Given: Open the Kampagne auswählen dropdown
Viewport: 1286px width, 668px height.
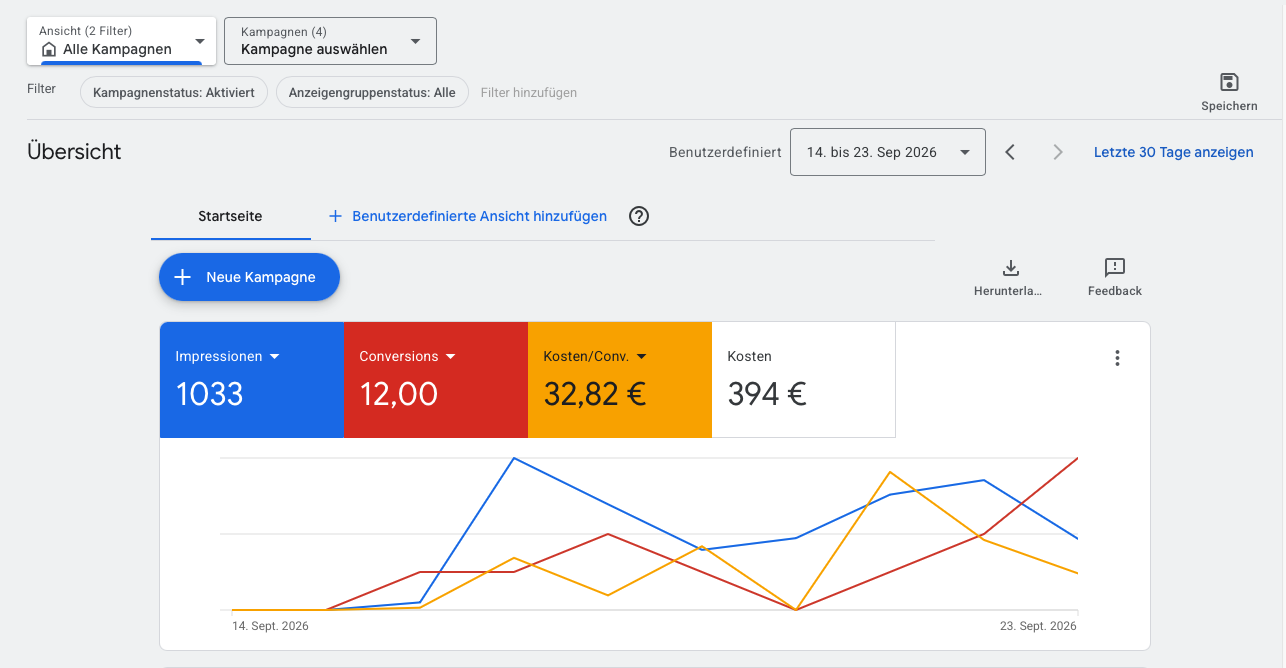Looking at the screenshot, I should coord(330,41).
